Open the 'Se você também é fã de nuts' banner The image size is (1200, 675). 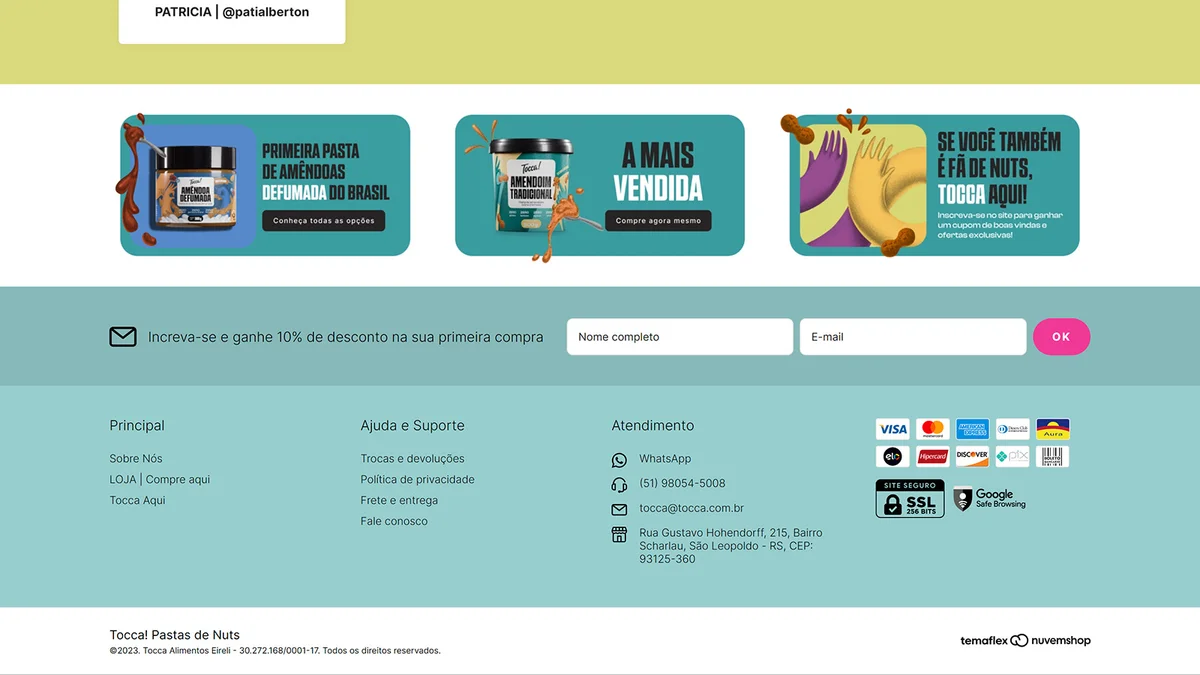click(x=934, y=186)
